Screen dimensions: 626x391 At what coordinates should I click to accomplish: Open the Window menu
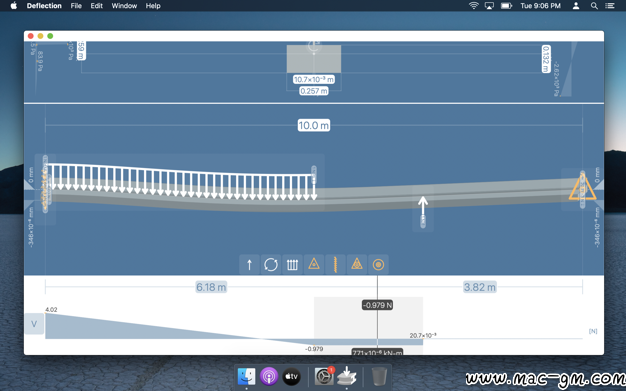pos(124,6)
